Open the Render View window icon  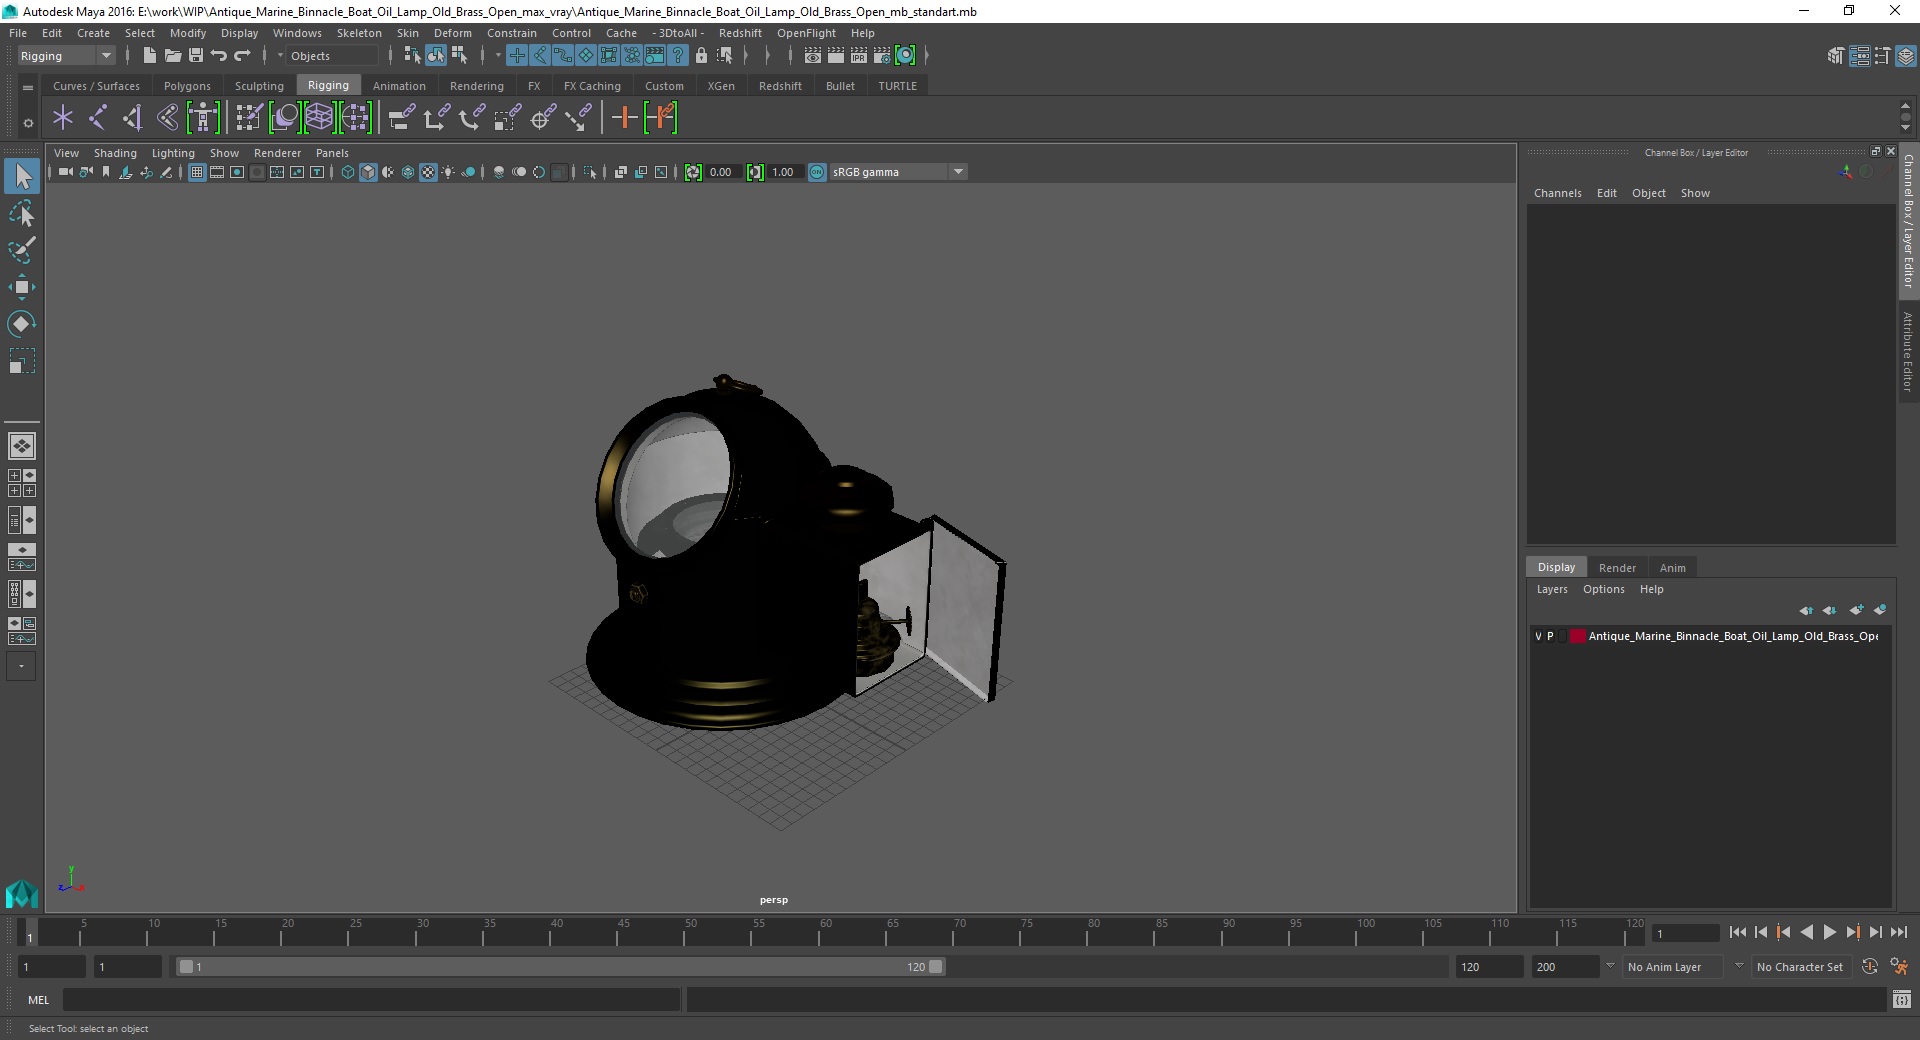[x=813, y=56]
